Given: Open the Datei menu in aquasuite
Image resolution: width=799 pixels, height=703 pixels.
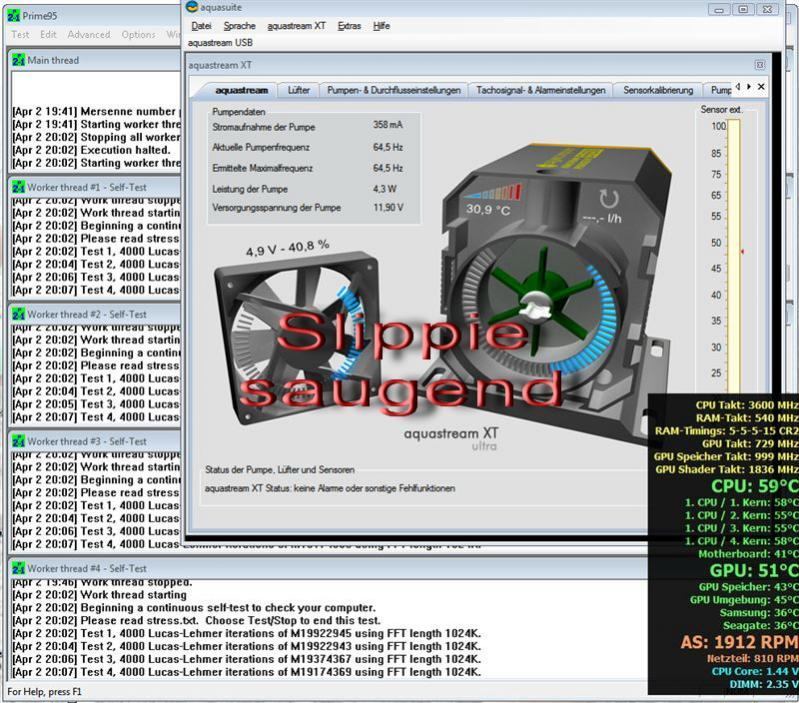Looking at the screenshot, I should click(x=201, y=26).
